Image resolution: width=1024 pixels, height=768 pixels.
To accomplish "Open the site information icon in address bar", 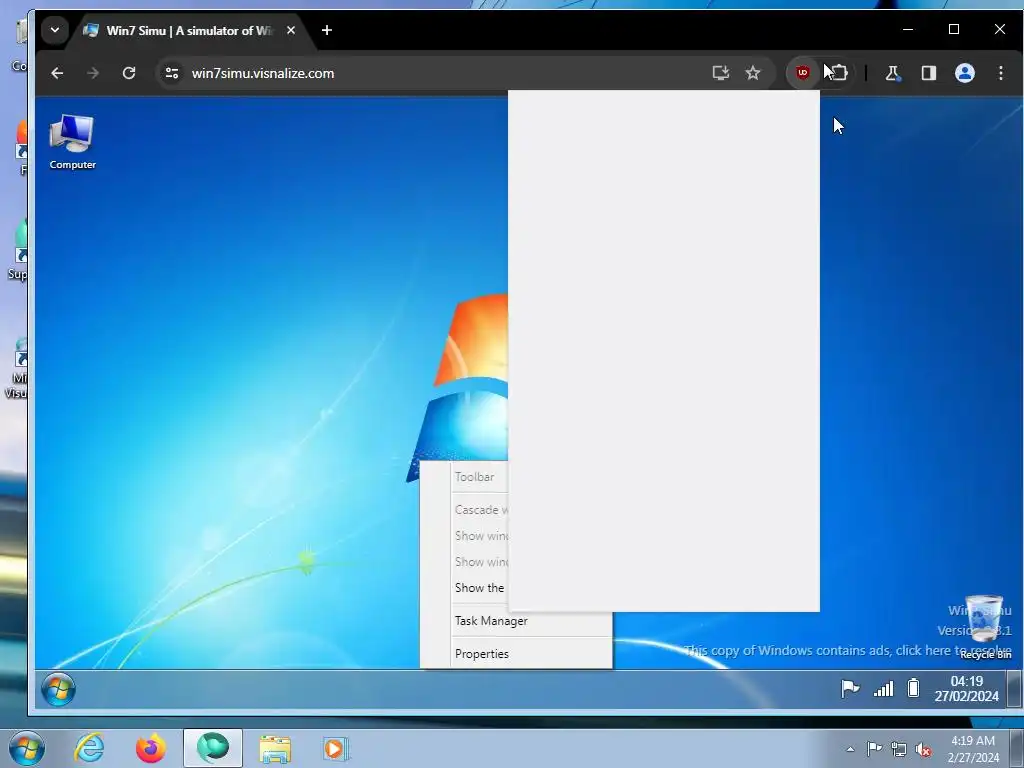I will click(x=172, y=73).
